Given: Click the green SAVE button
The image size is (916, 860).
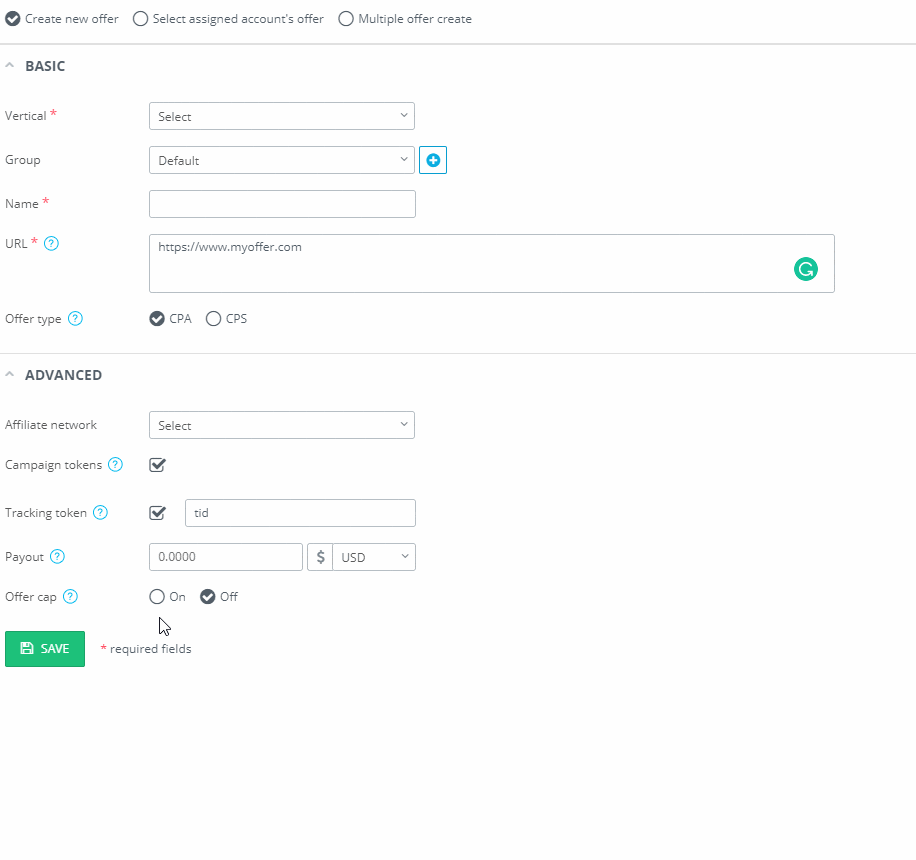Looking at the screenshot, I should click(x=45, y=649).
